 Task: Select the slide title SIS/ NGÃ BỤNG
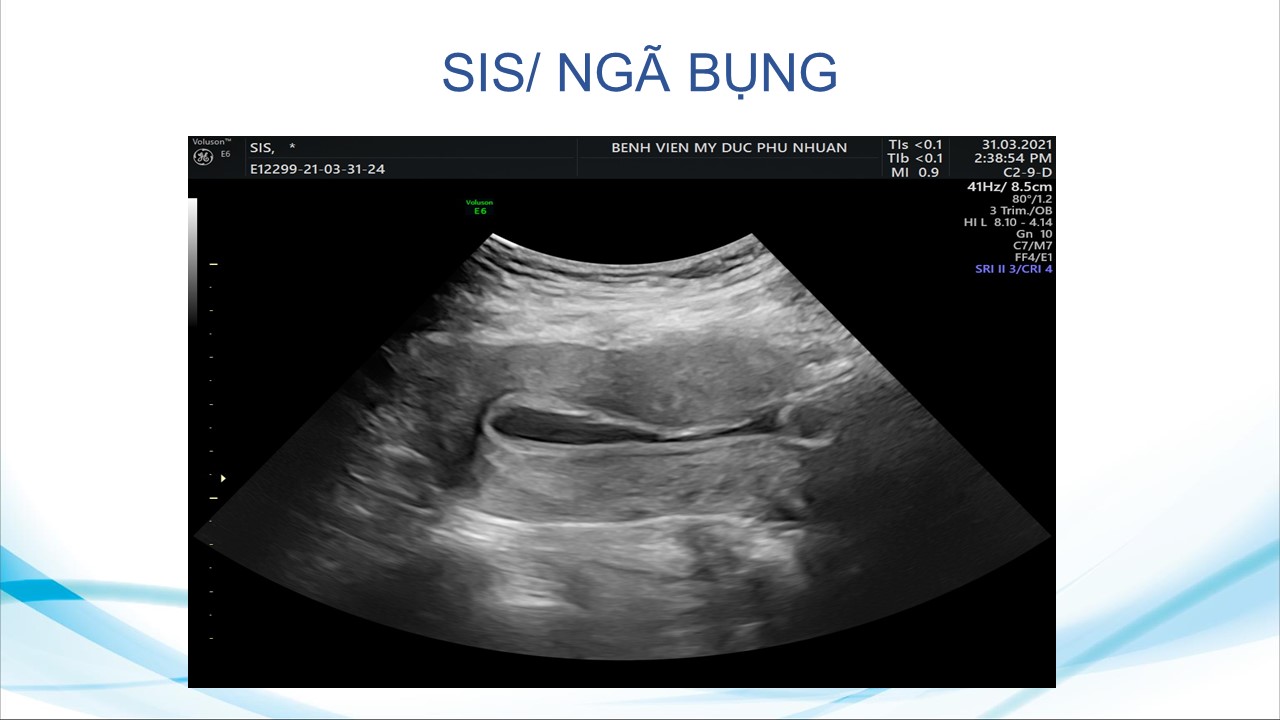point(639,73)
